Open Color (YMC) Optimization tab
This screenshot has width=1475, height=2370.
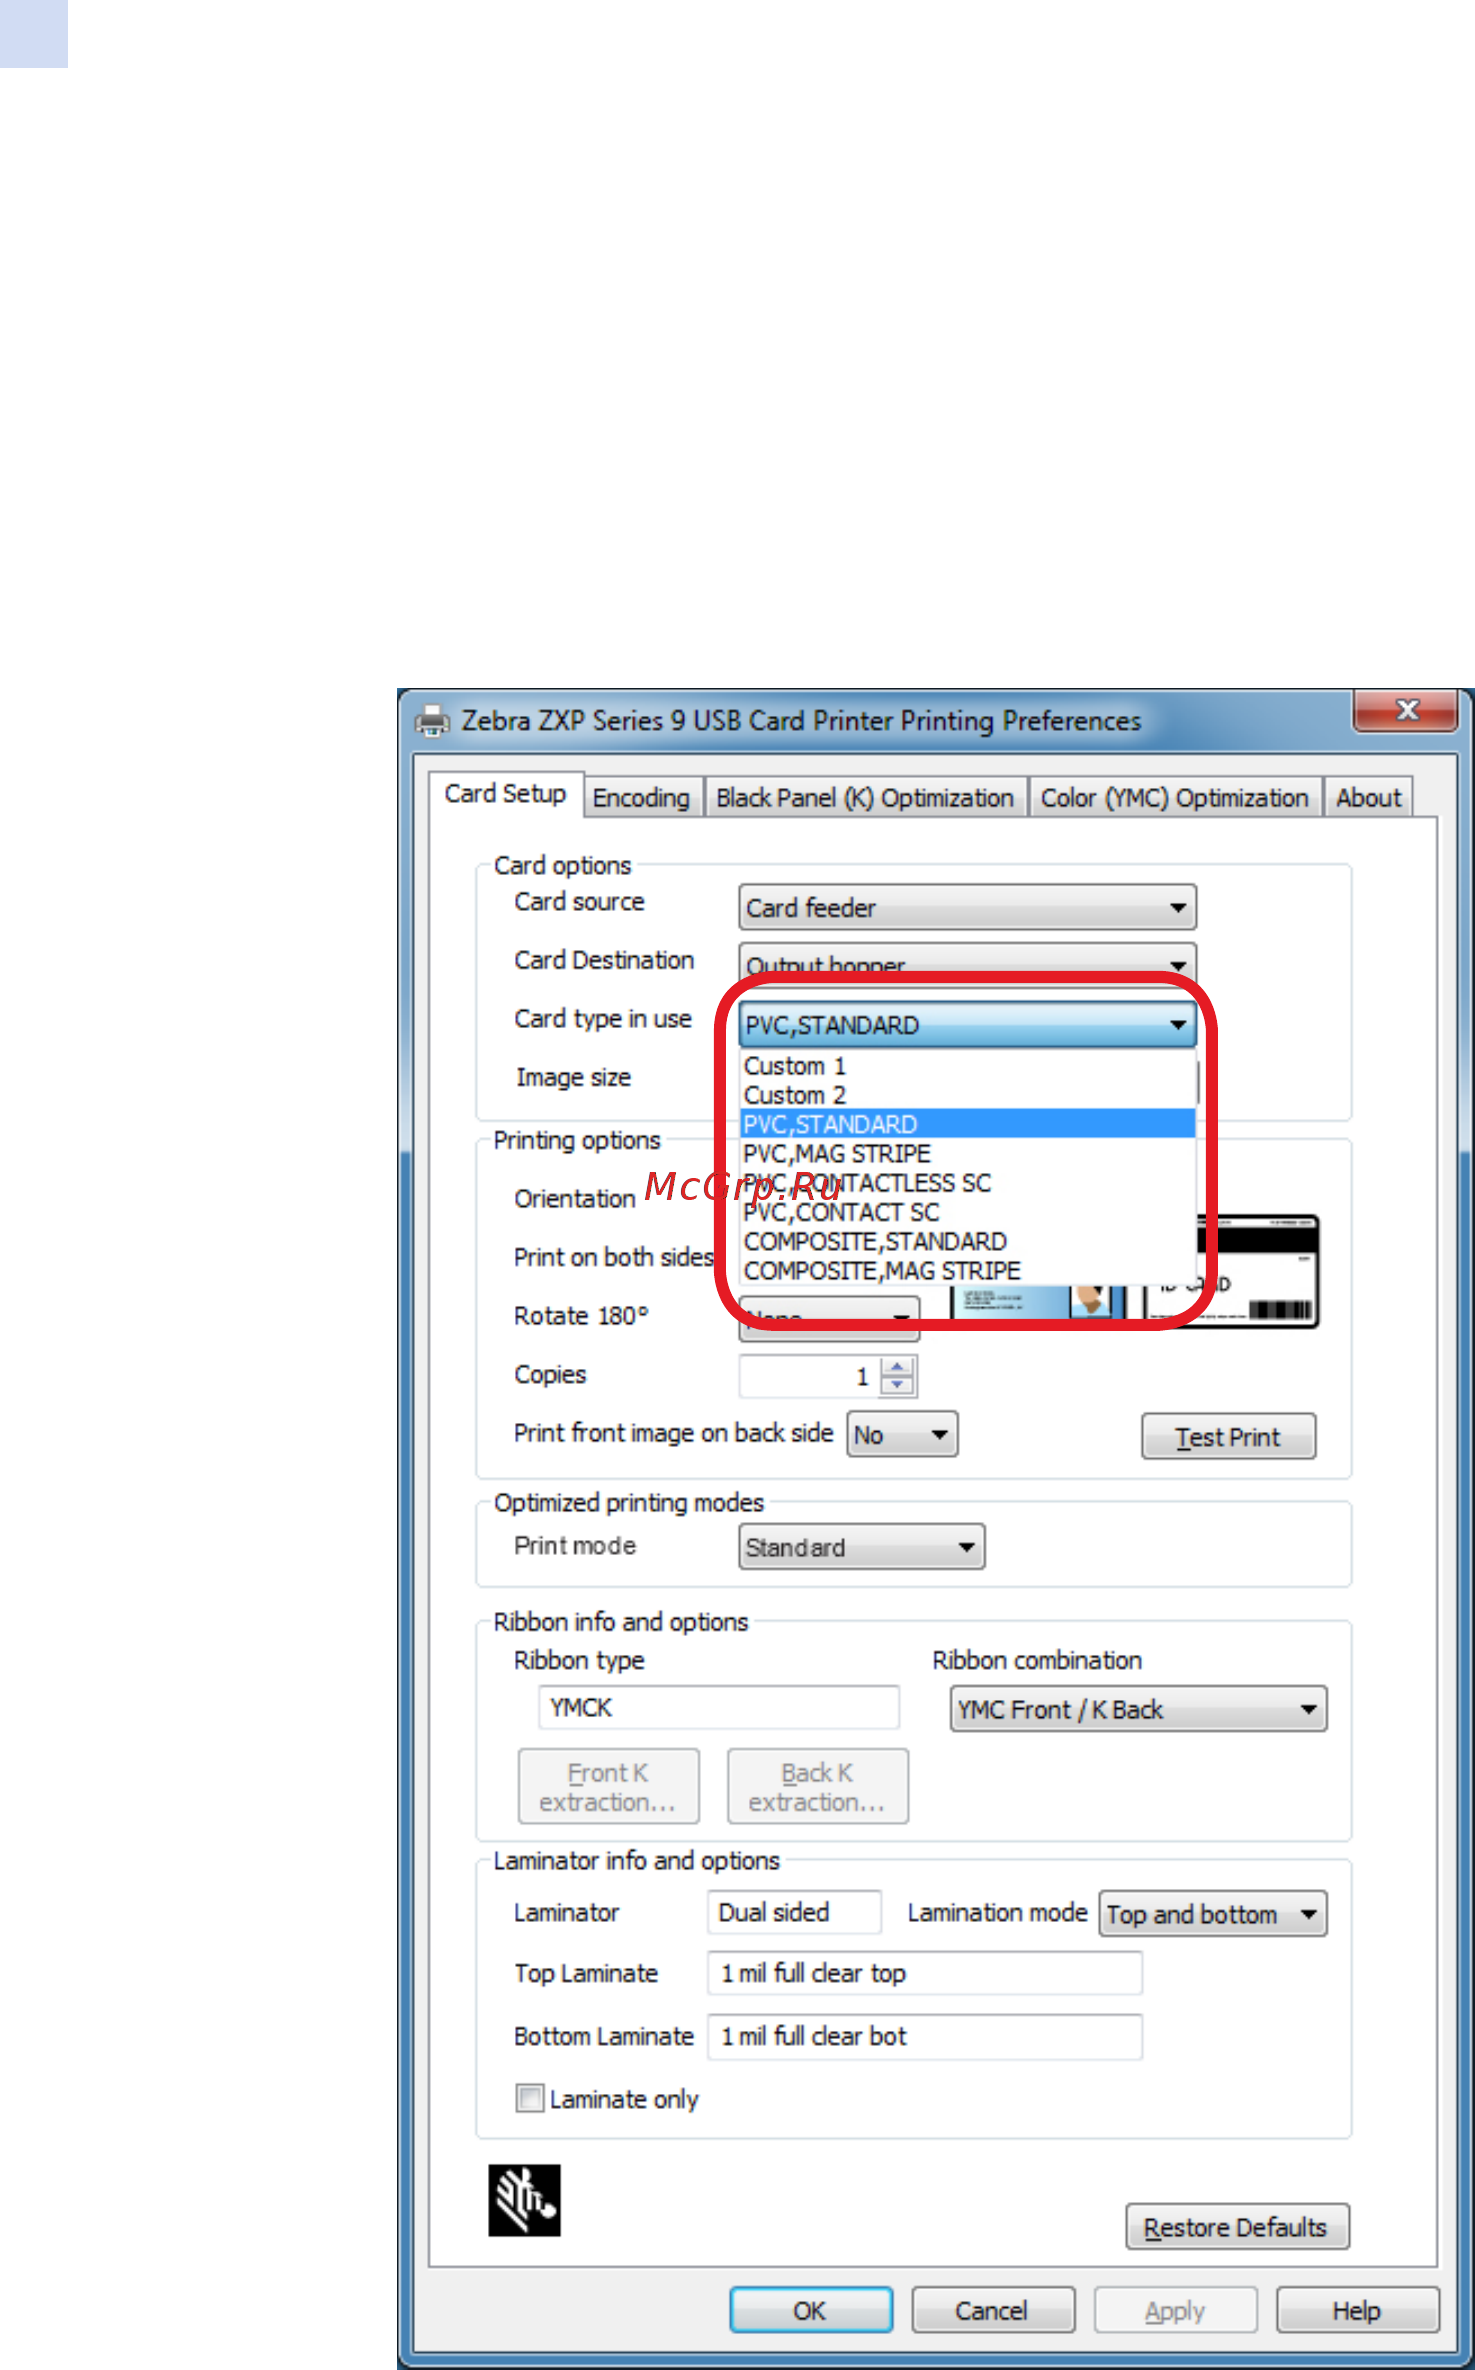[x=1174, y=798]
